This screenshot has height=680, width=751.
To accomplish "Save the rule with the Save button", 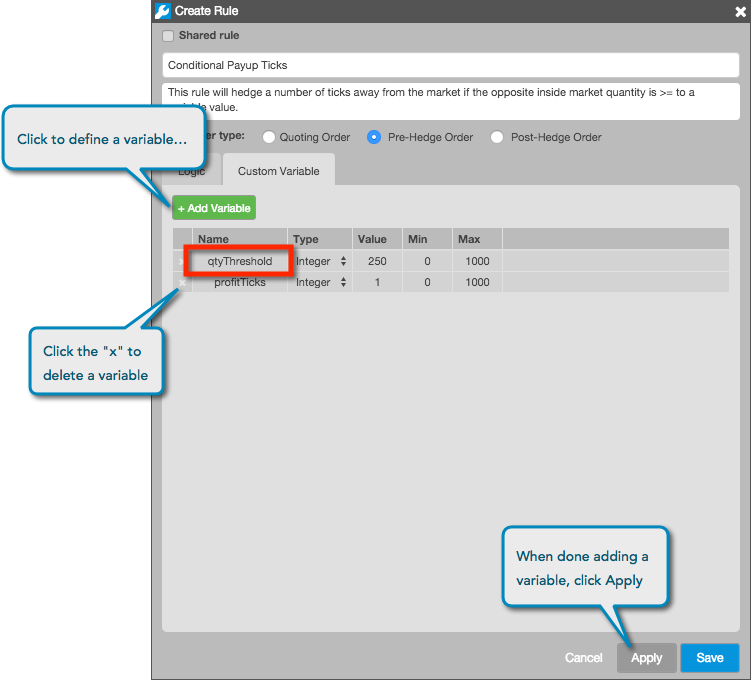I will pos(710,658).
